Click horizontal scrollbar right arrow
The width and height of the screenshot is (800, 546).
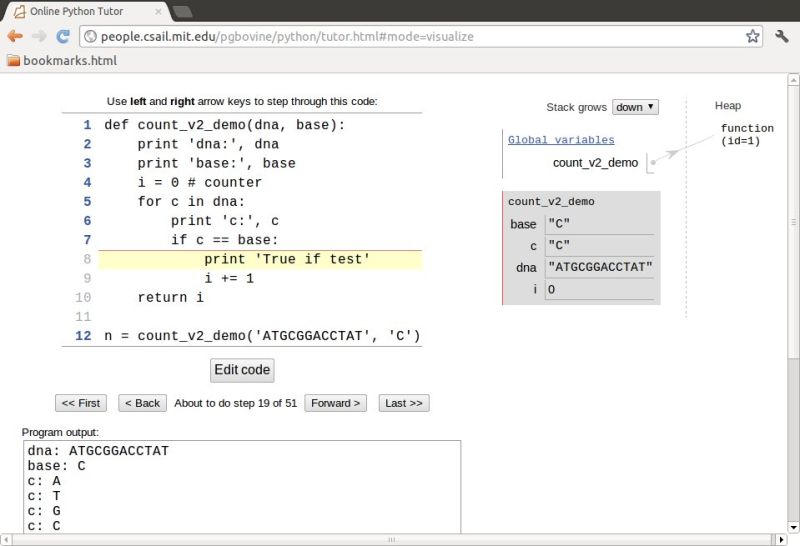[x=781, y=539]
